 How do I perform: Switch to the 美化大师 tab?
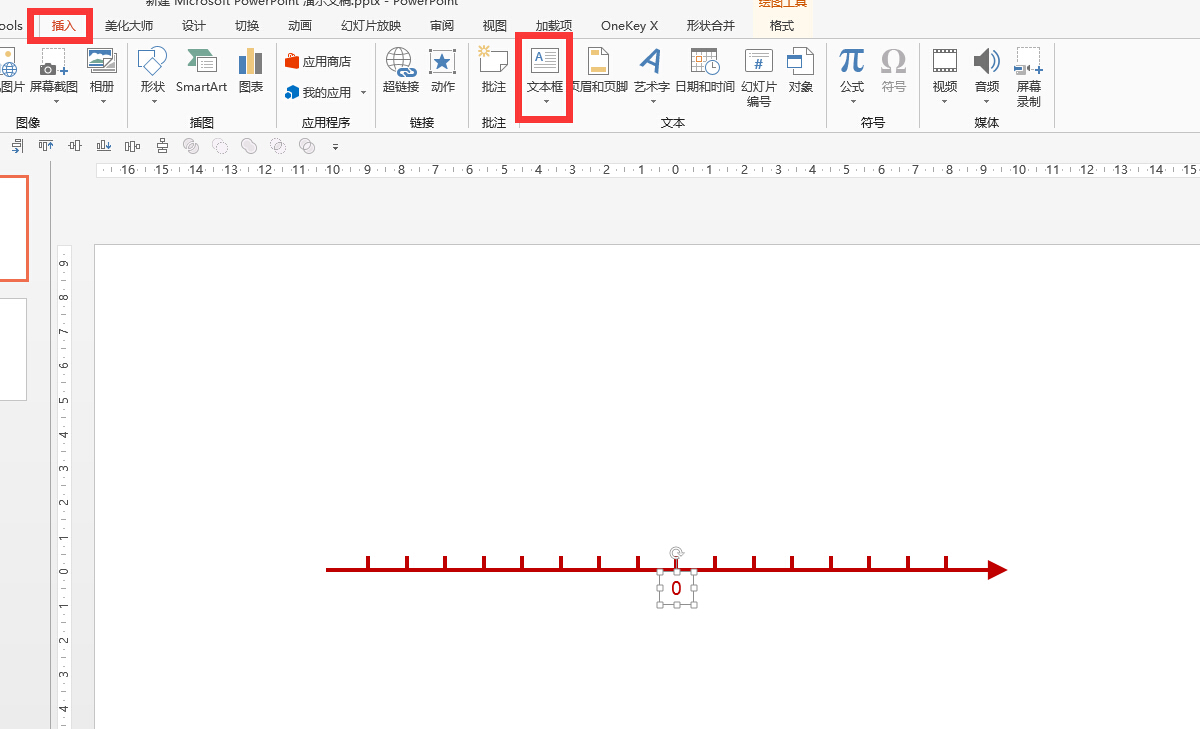pyautogui.click(x=129, y=26)
